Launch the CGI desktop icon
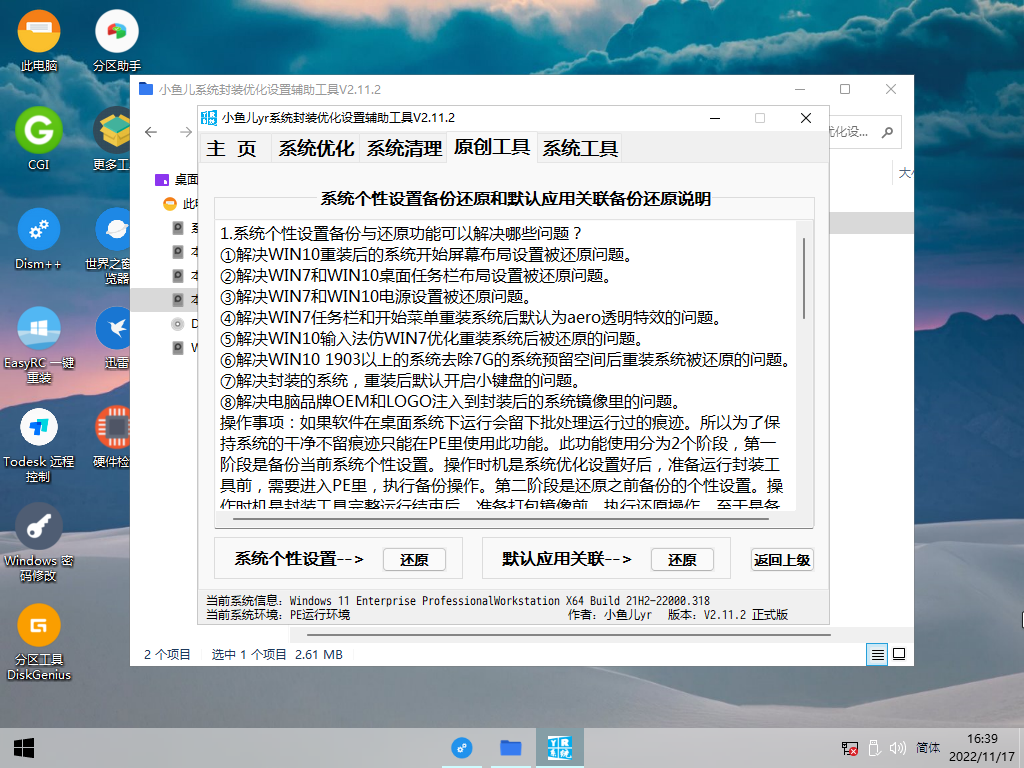The image size is (1024, 768). 39,139
